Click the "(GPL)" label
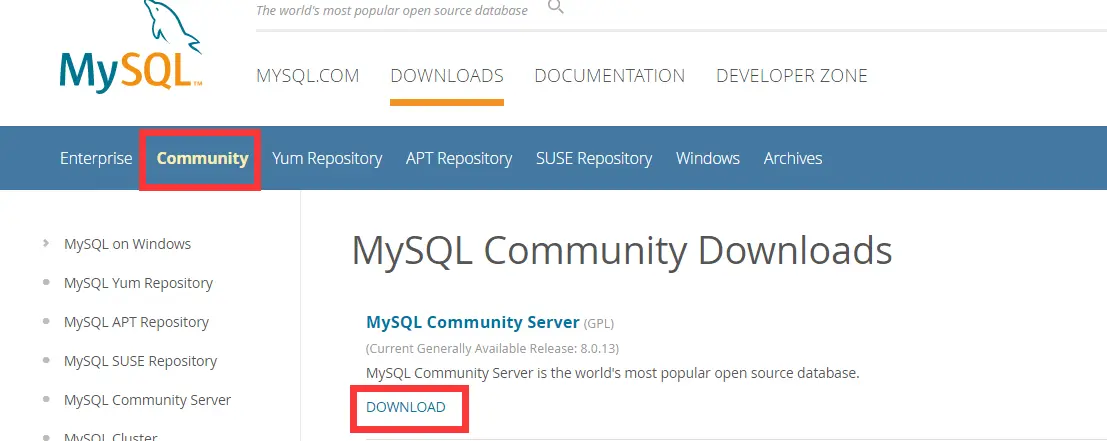Image resolution: width=1107 pixels, height=441 pixels. pos(599,324)
